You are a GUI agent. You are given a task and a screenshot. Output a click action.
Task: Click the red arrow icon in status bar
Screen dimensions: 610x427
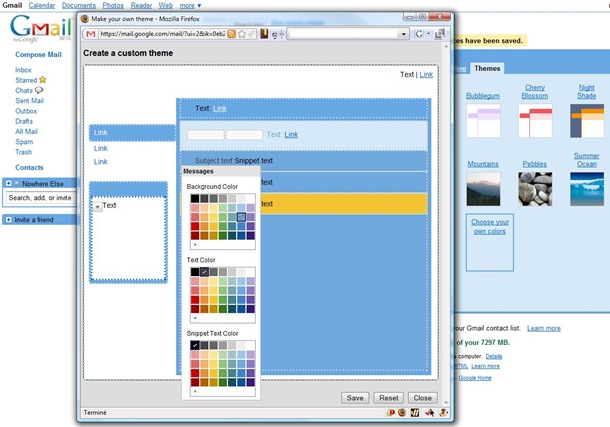[429, 413]
